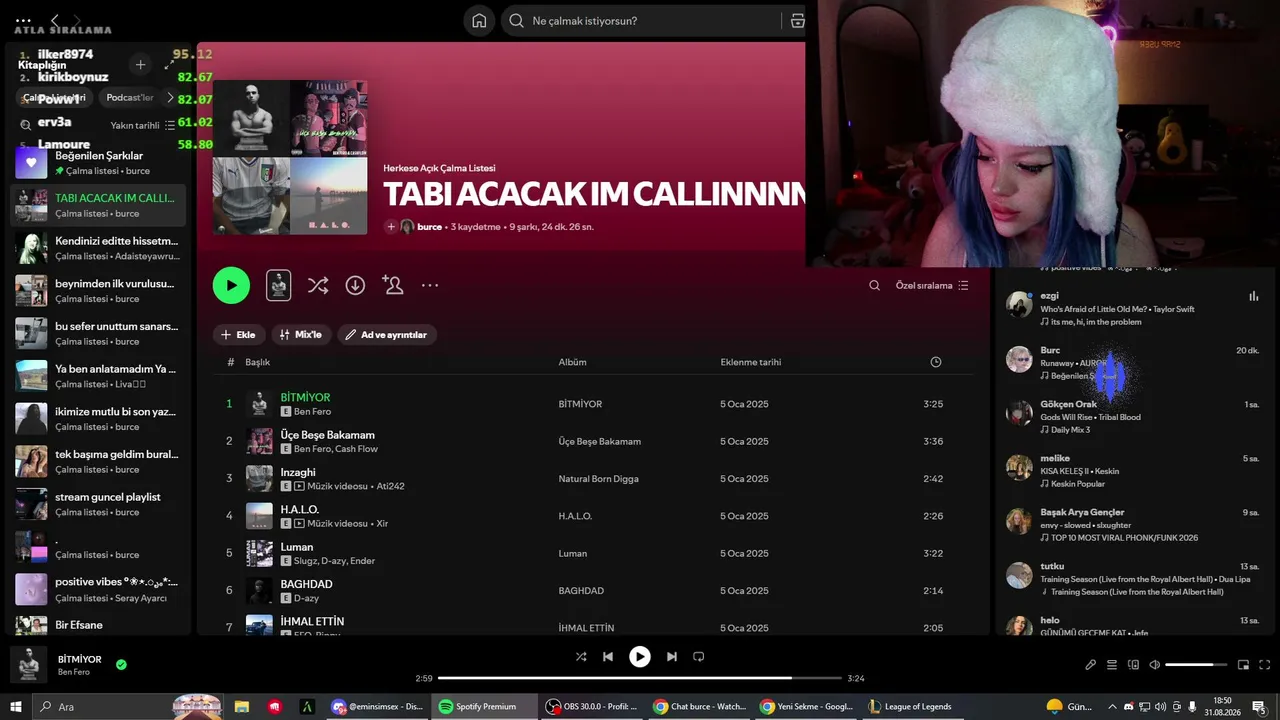This screenshot has height=720, width=1280.
Task: Download the playlist with the down-arrow icon
Action: click(x=355, y=286)
